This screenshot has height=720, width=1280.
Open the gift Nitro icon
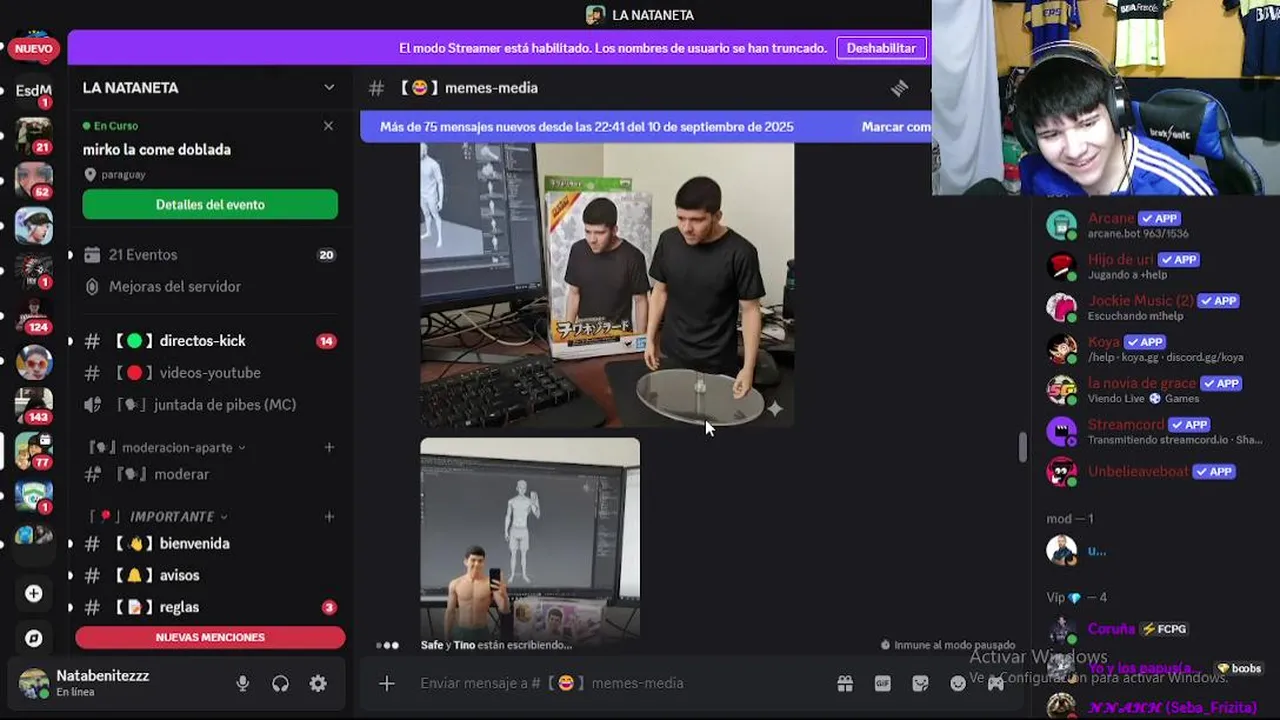click(845, 683)
